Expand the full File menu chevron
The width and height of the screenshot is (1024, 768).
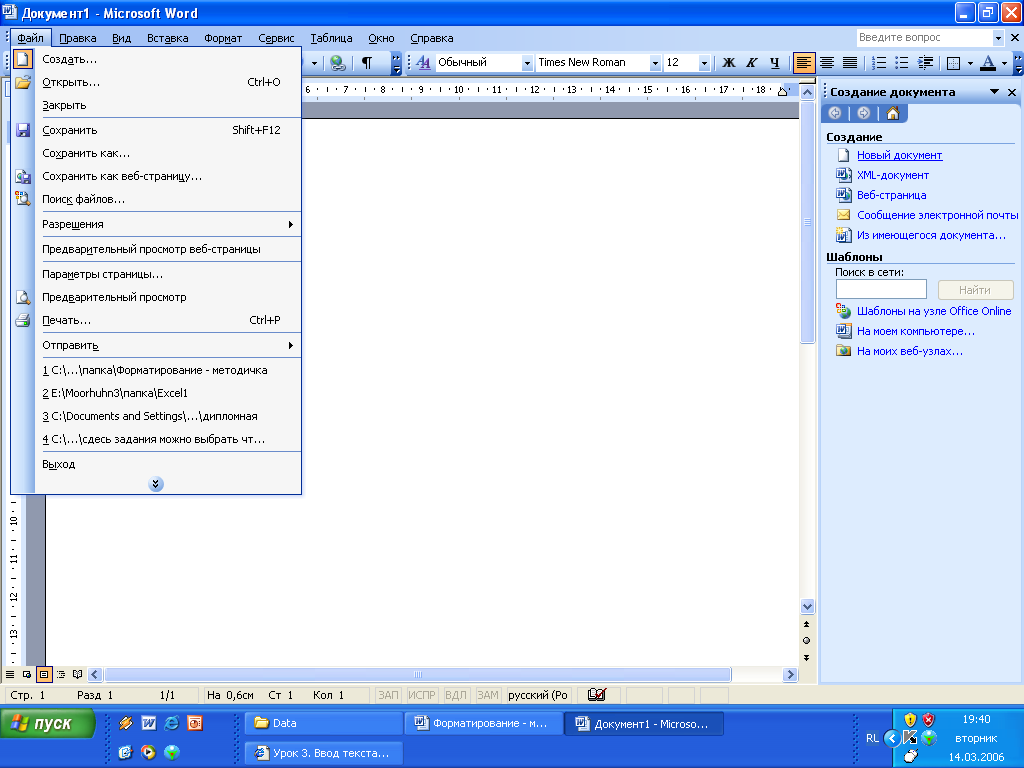pyautogui.click(x=155, y=484)
